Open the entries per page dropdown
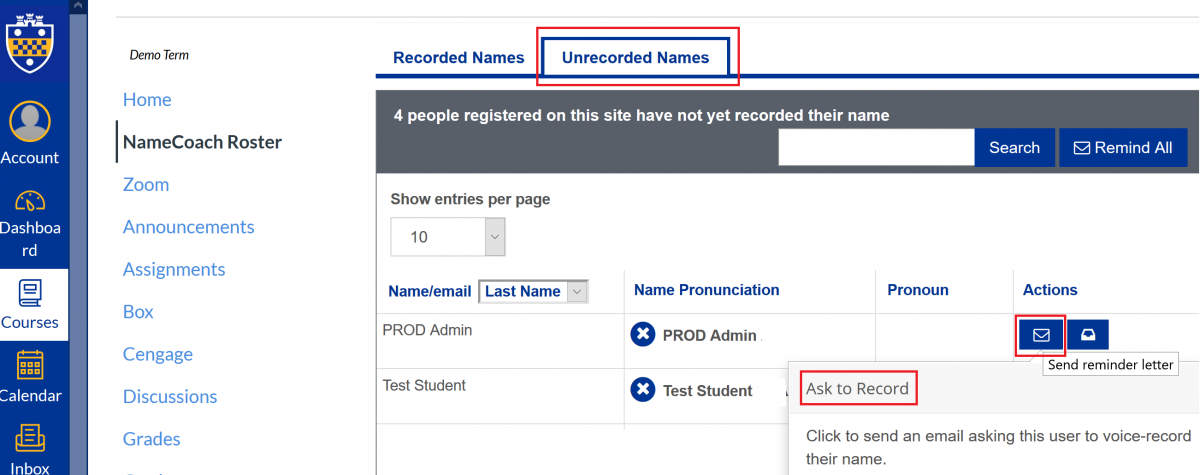The width and height of the screenshot is (1200, 475). [x=448, y=237]
